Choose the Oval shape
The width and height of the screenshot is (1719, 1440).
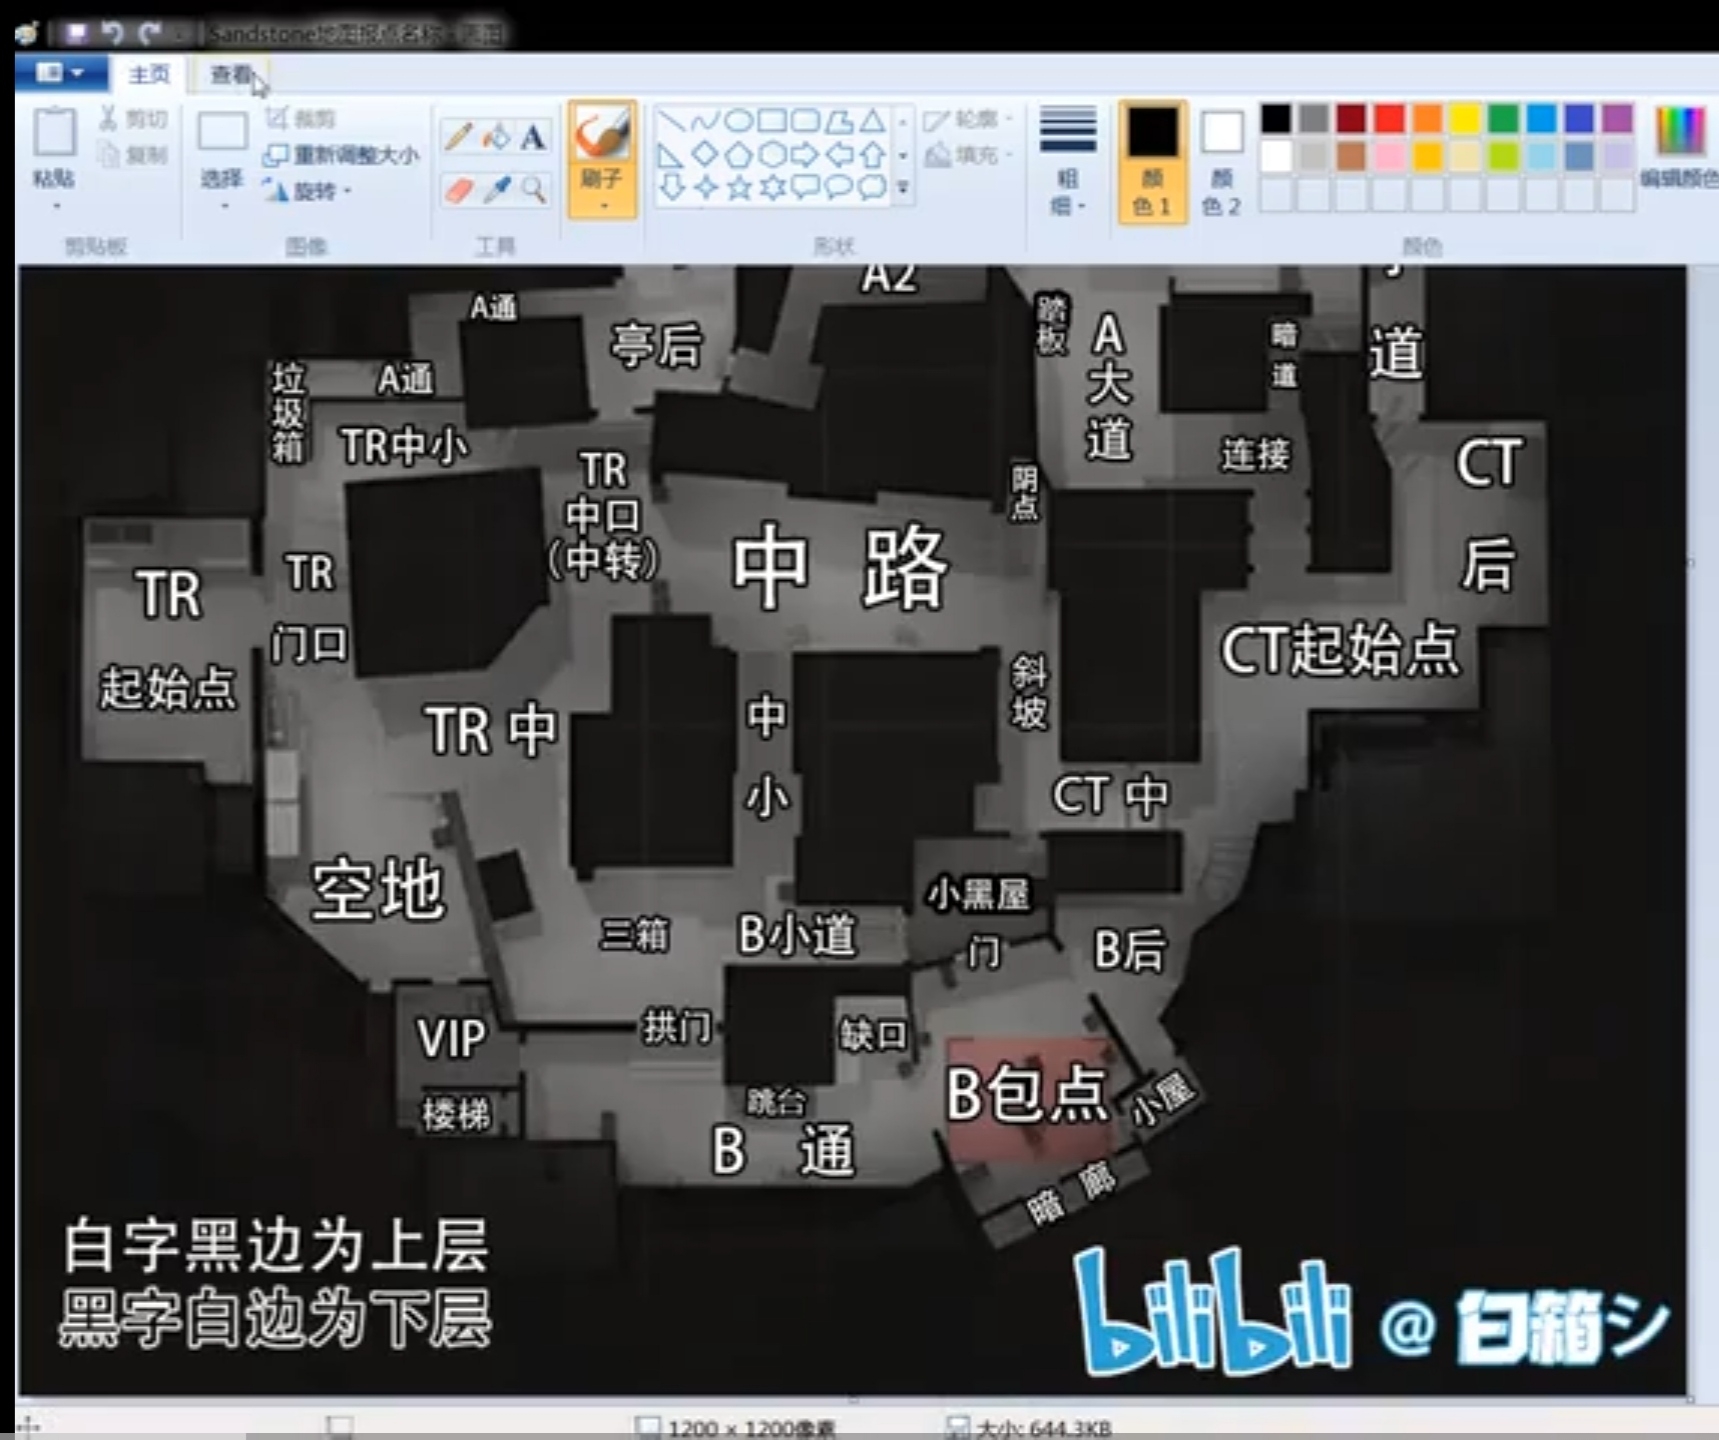738,122
